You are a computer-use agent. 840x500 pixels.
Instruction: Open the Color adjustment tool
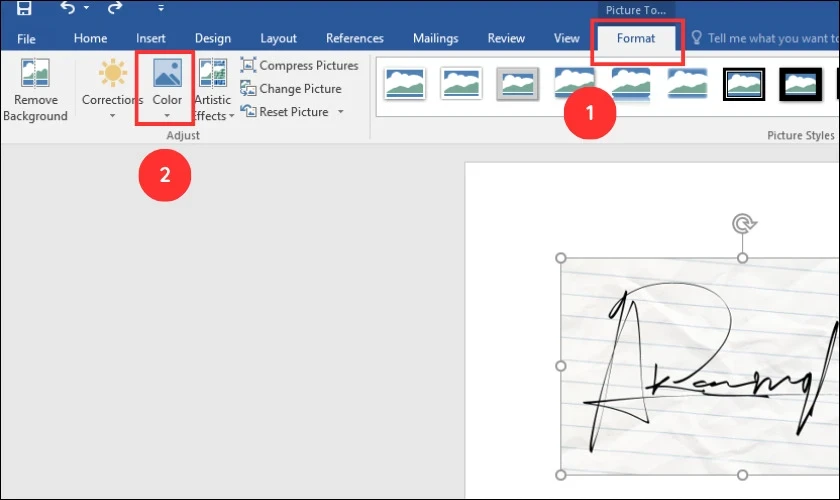[x=167, y=85]
